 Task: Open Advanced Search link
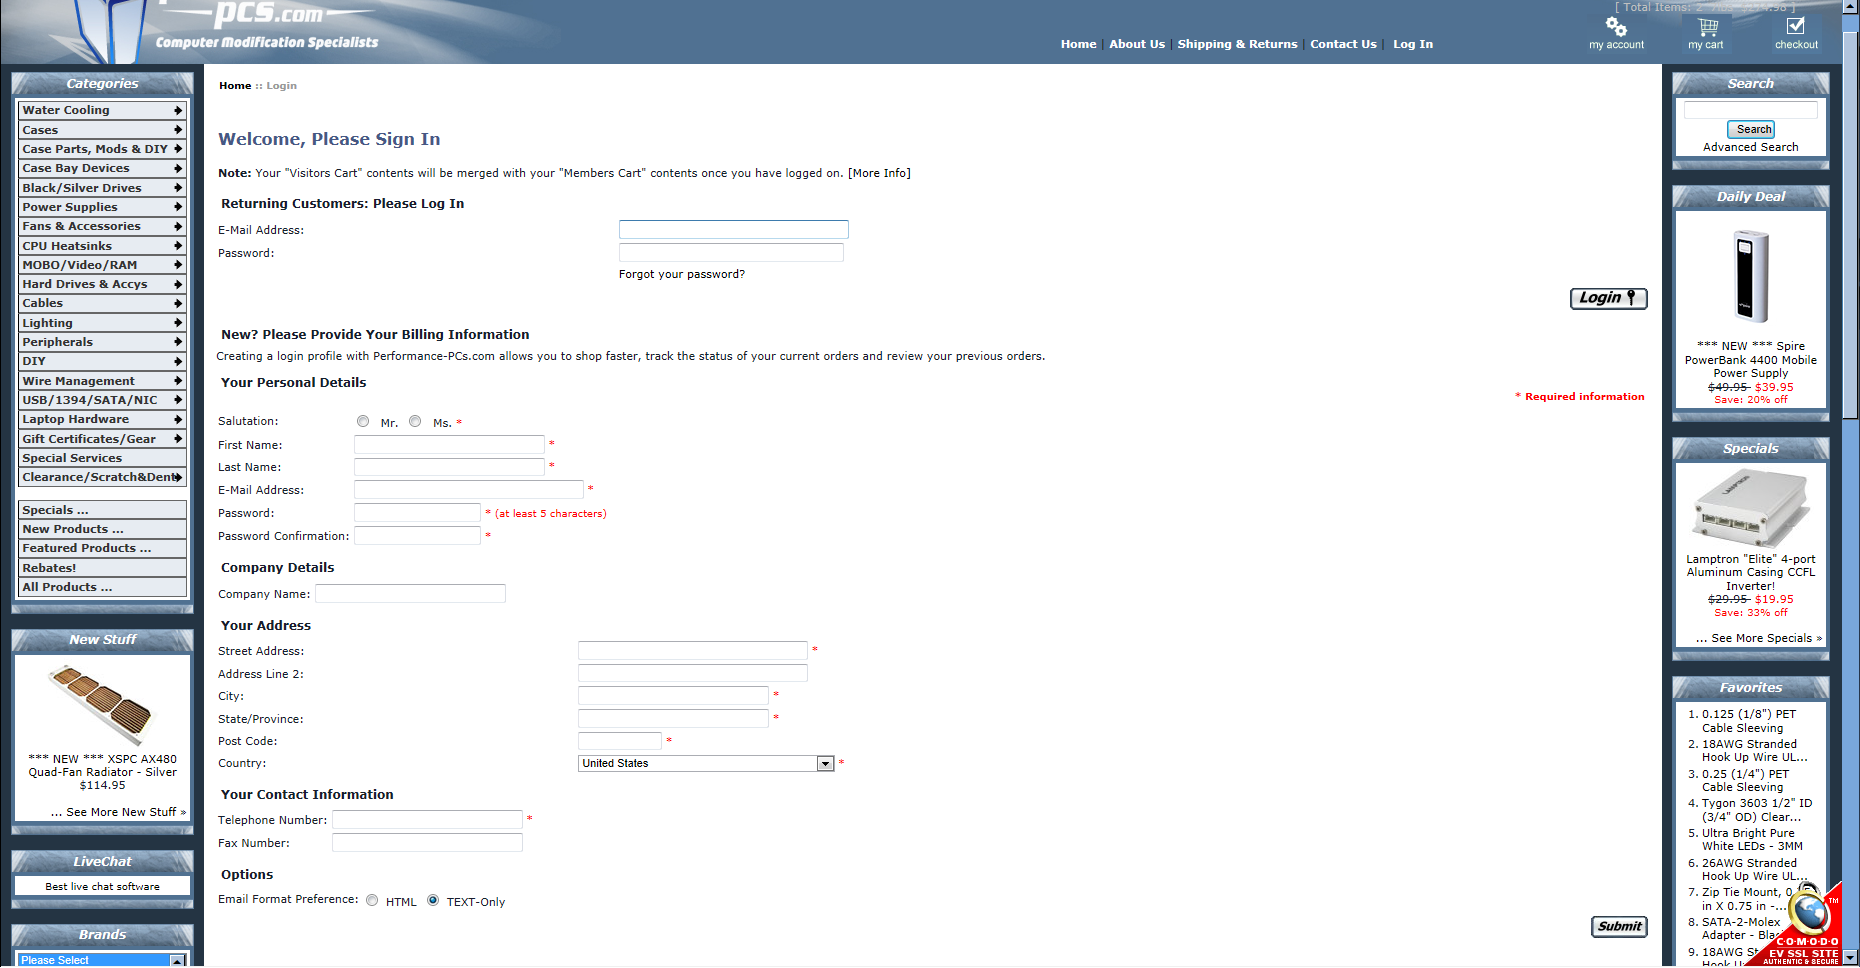coord(1750,147)
